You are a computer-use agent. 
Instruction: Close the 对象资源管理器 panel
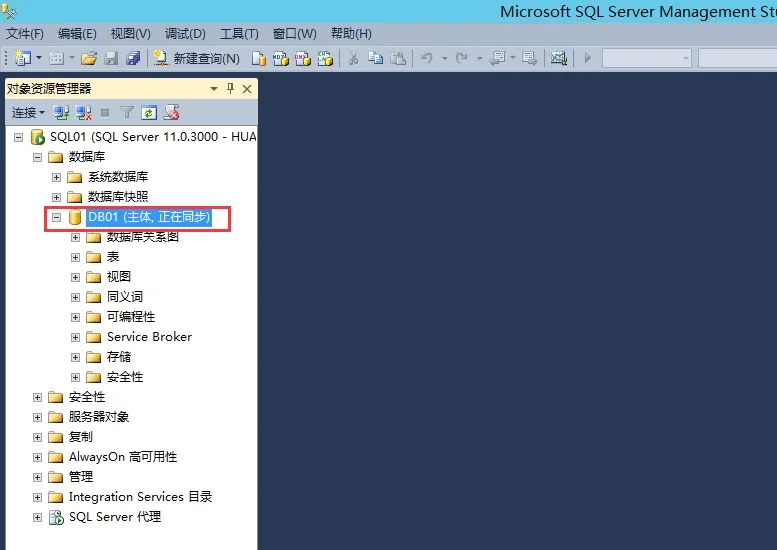click(x=247, y=89)
